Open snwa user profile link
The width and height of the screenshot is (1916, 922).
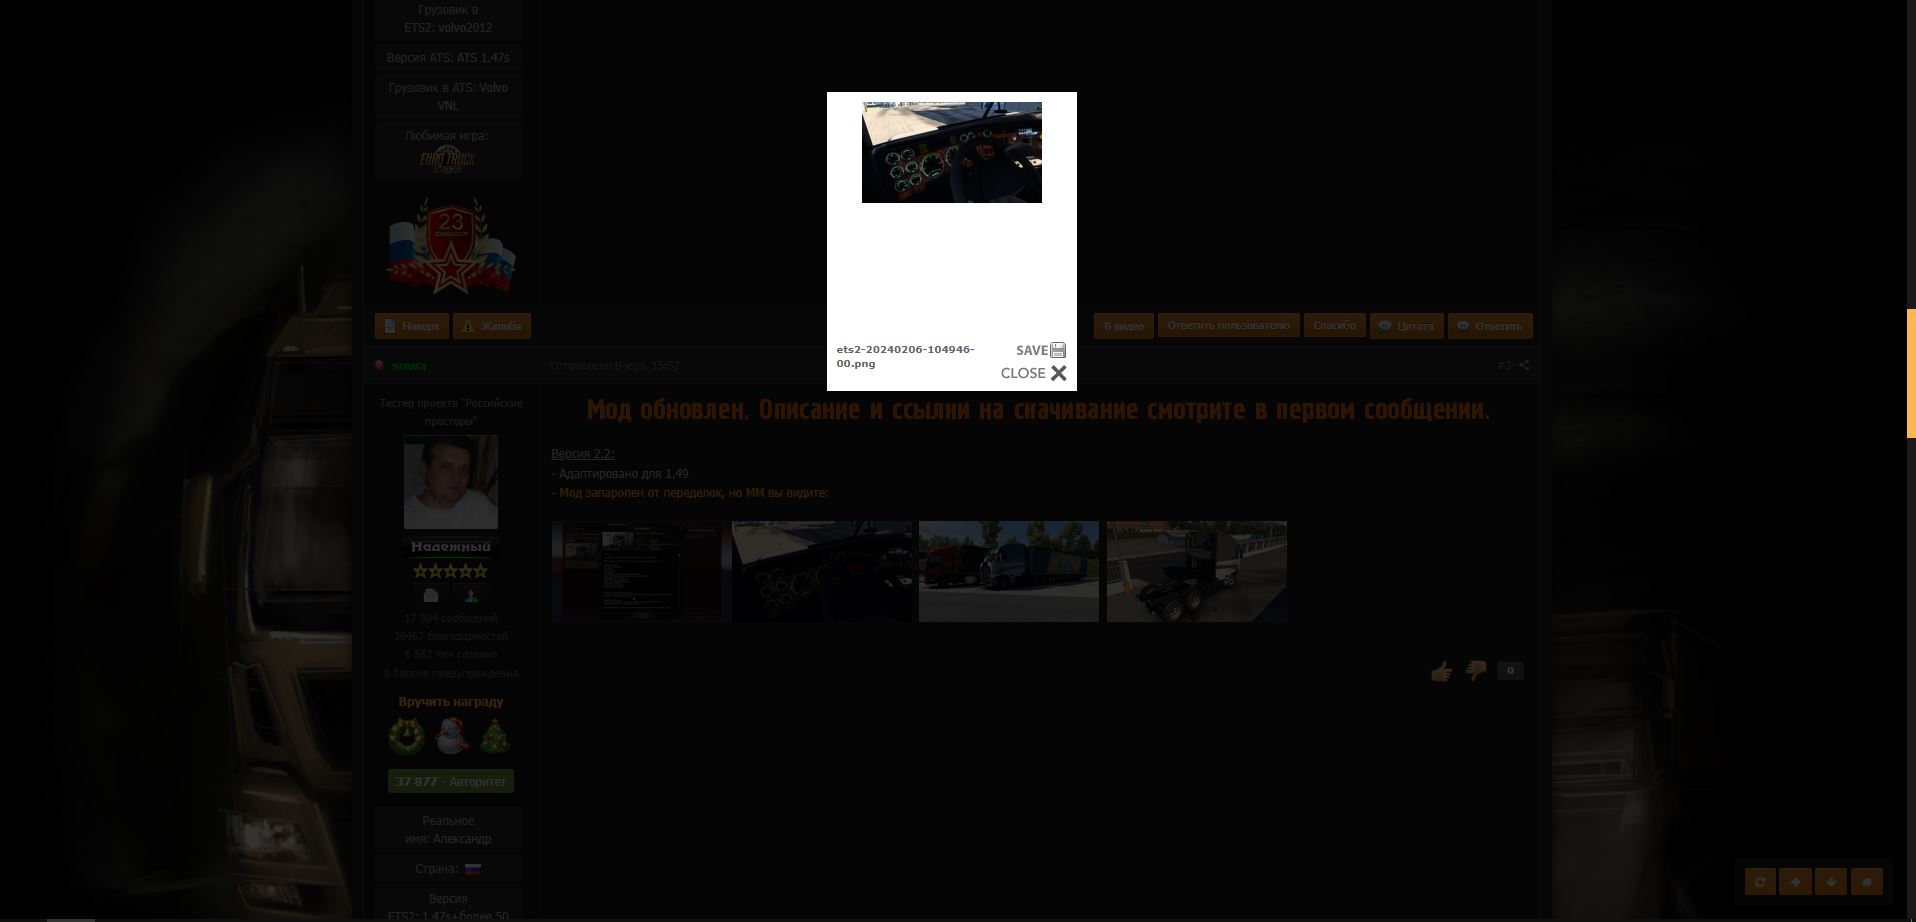[409, 366]
